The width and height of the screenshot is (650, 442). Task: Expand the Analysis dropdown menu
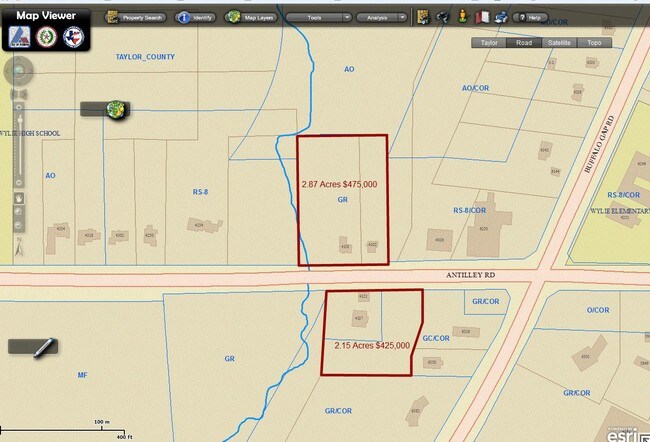pyautogui.click(x=381, y=17)
